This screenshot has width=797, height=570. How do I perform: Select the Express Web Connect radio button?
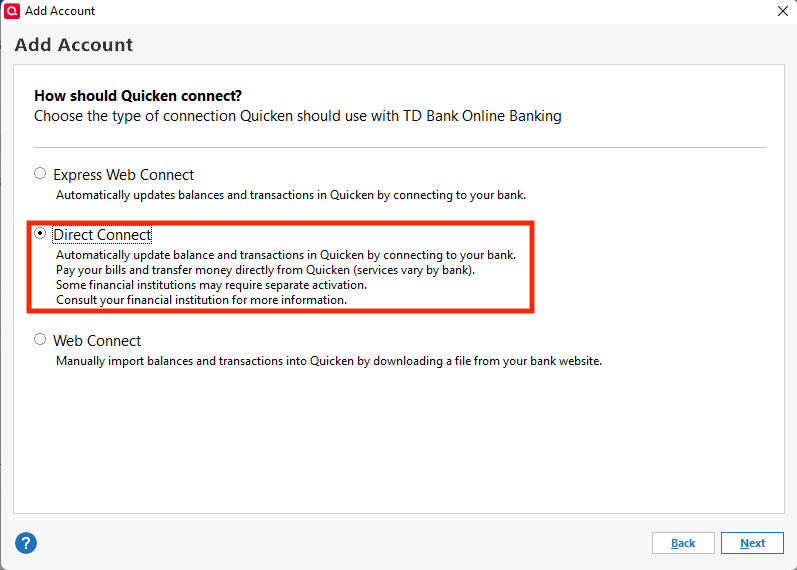coord(40,173)
